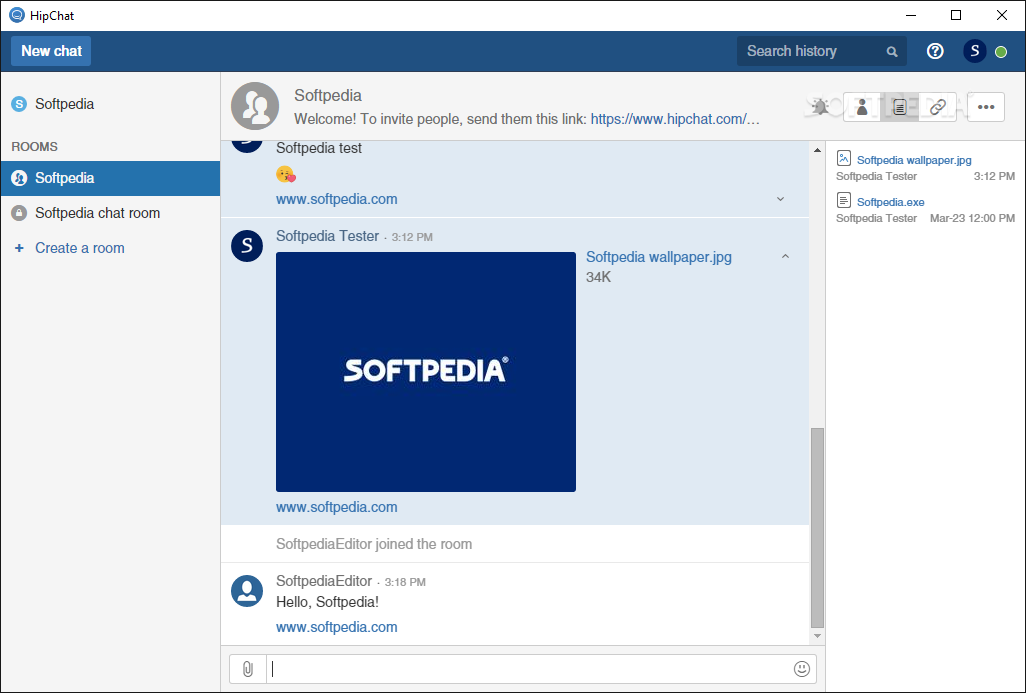The height and width of the screenshot is (693, 1026).
Task: Click the New chat button
Action: coord(51,51)
